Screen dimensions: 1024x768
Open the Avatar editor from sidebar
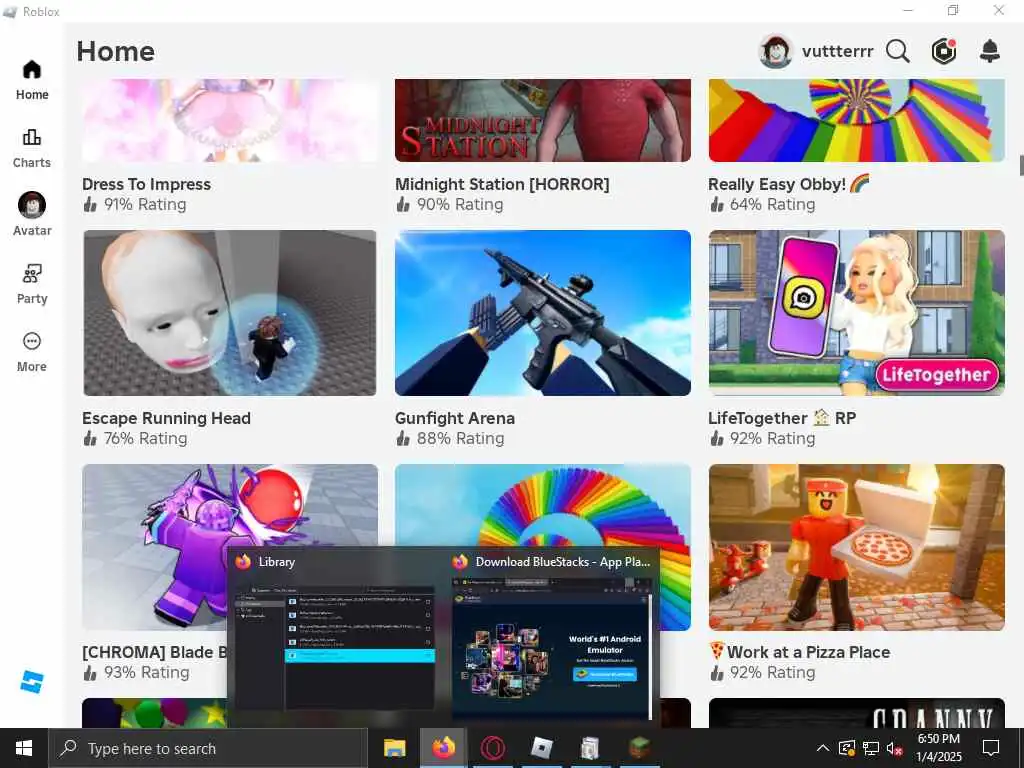point(32,214)
